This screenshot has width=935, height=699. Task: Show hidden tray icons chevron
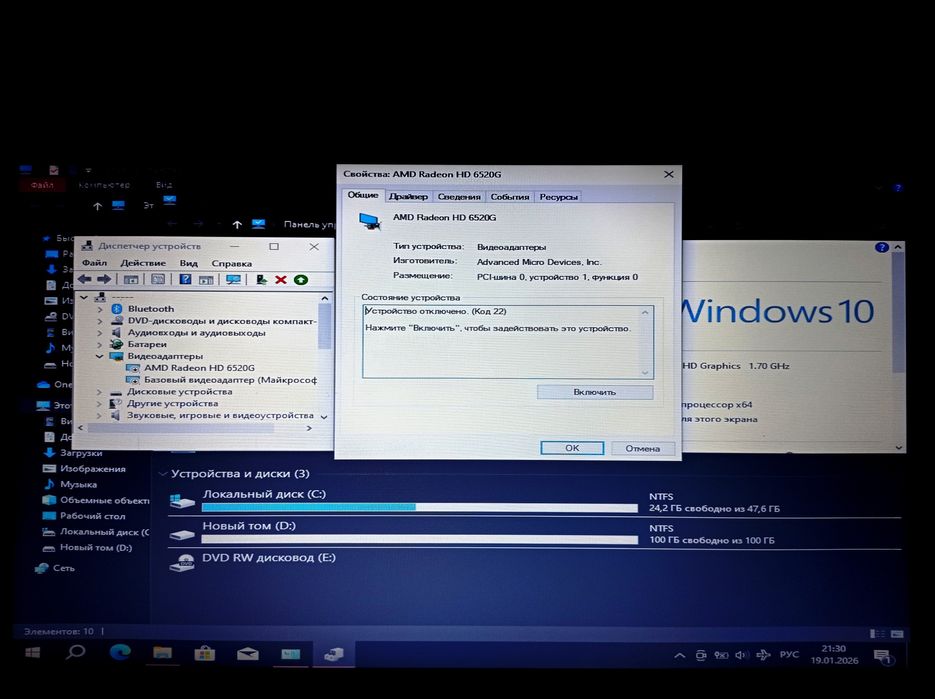click(679, 655)
